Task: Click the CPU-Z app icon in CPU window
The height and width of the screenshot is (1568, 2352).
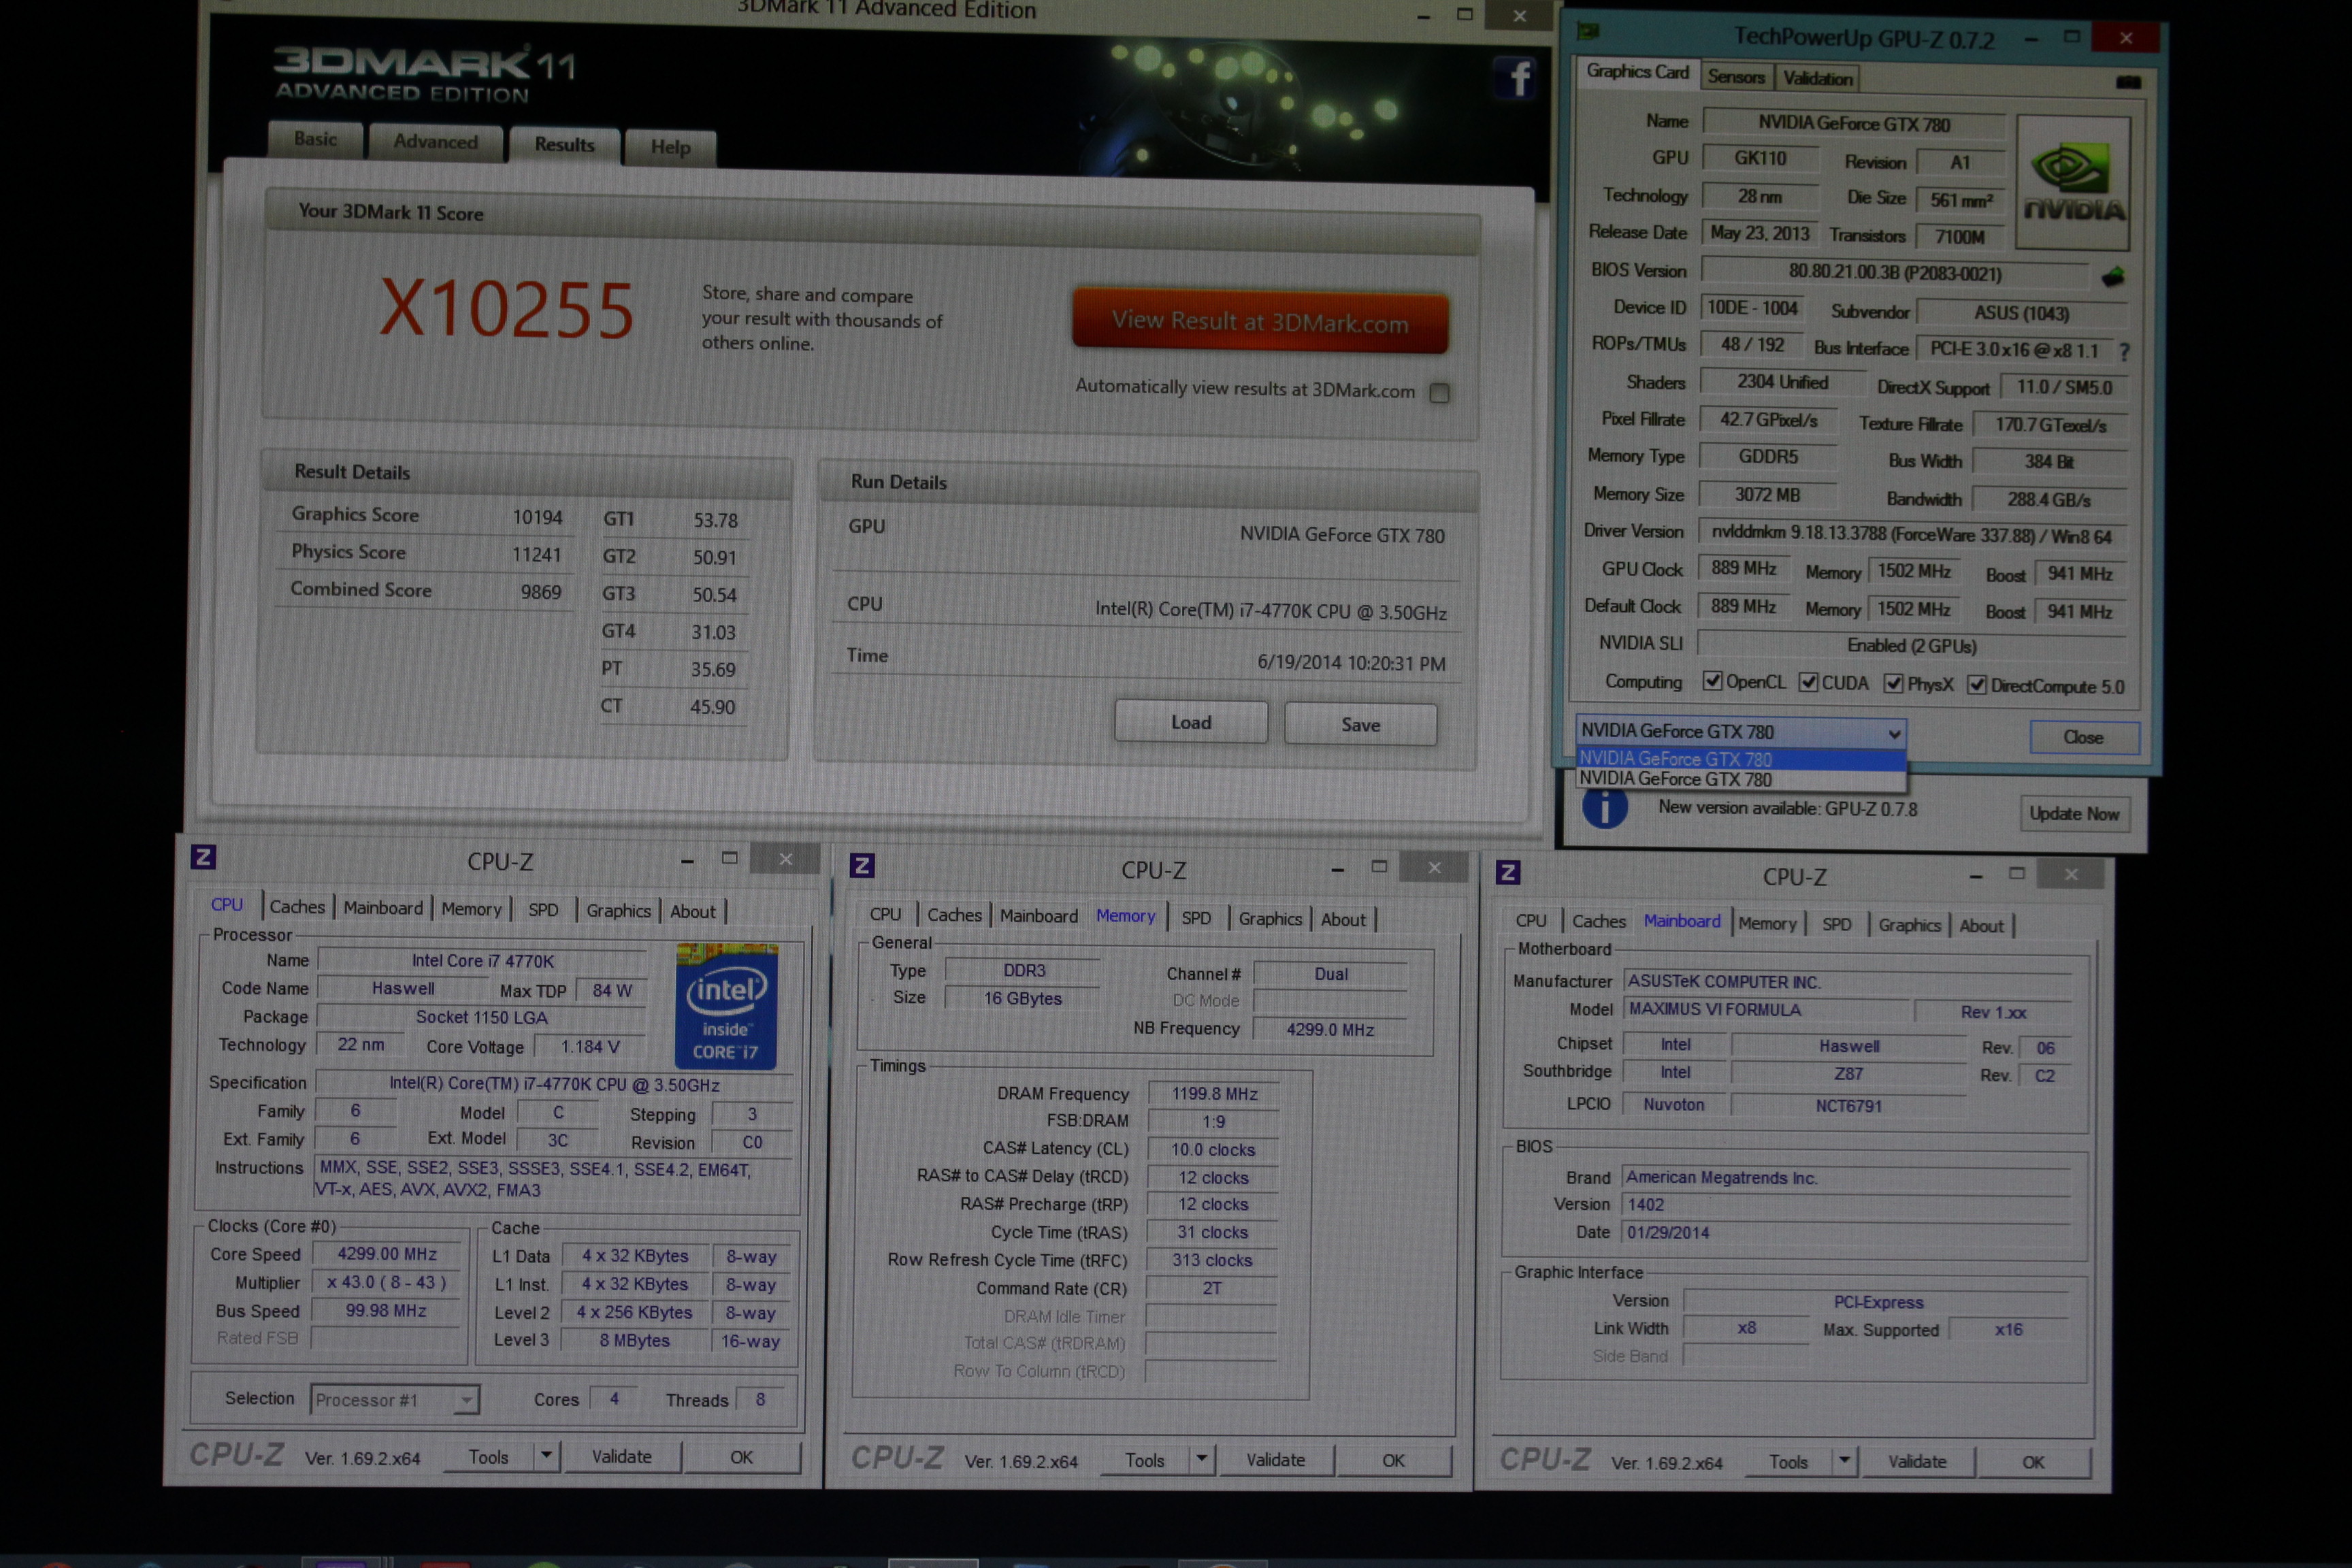Action: 203,857
